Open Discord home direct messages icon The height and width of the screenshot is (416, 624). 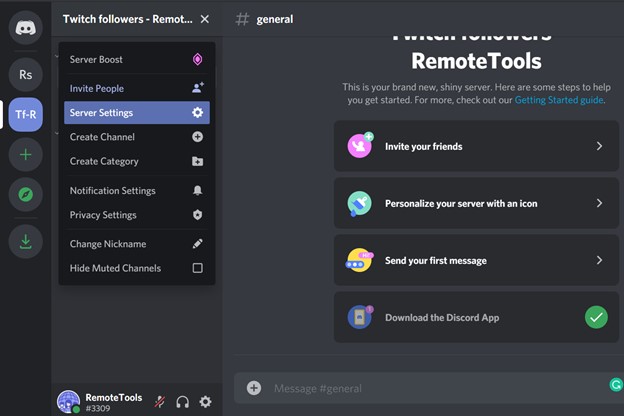tap(25, 28)
